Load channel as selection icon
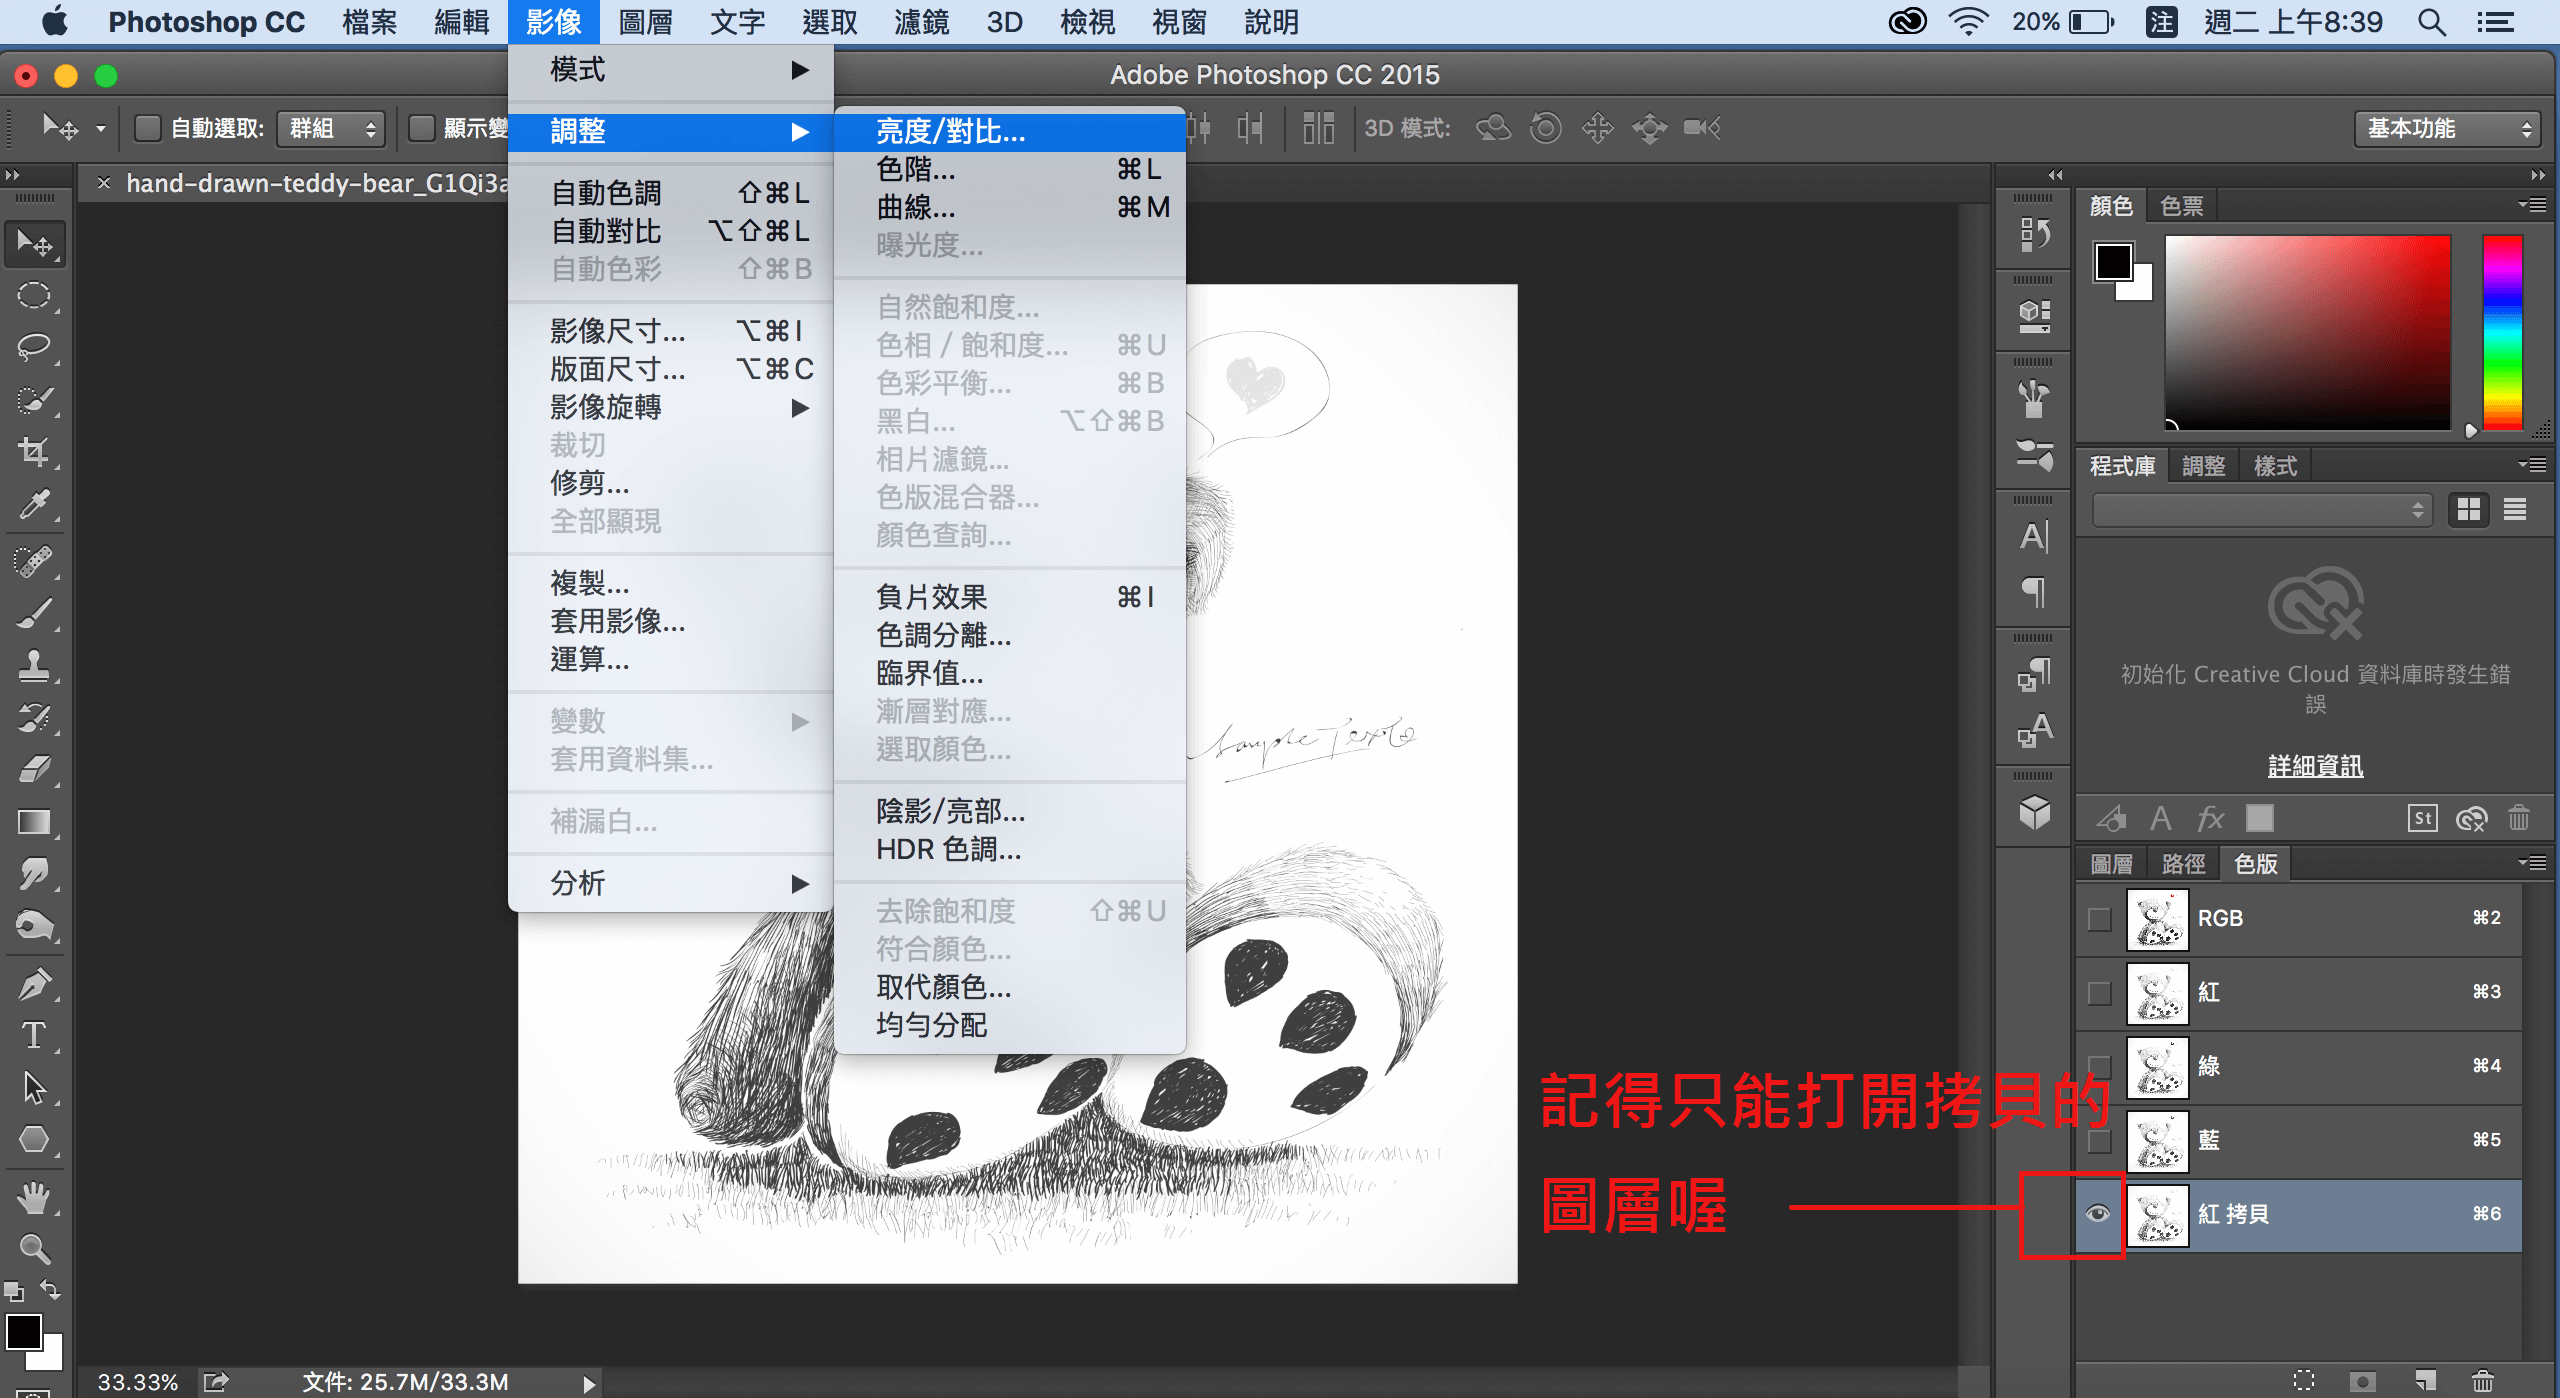Image resolution: width=2560 pixels, height=1398 pixels. (2304, 1381)
